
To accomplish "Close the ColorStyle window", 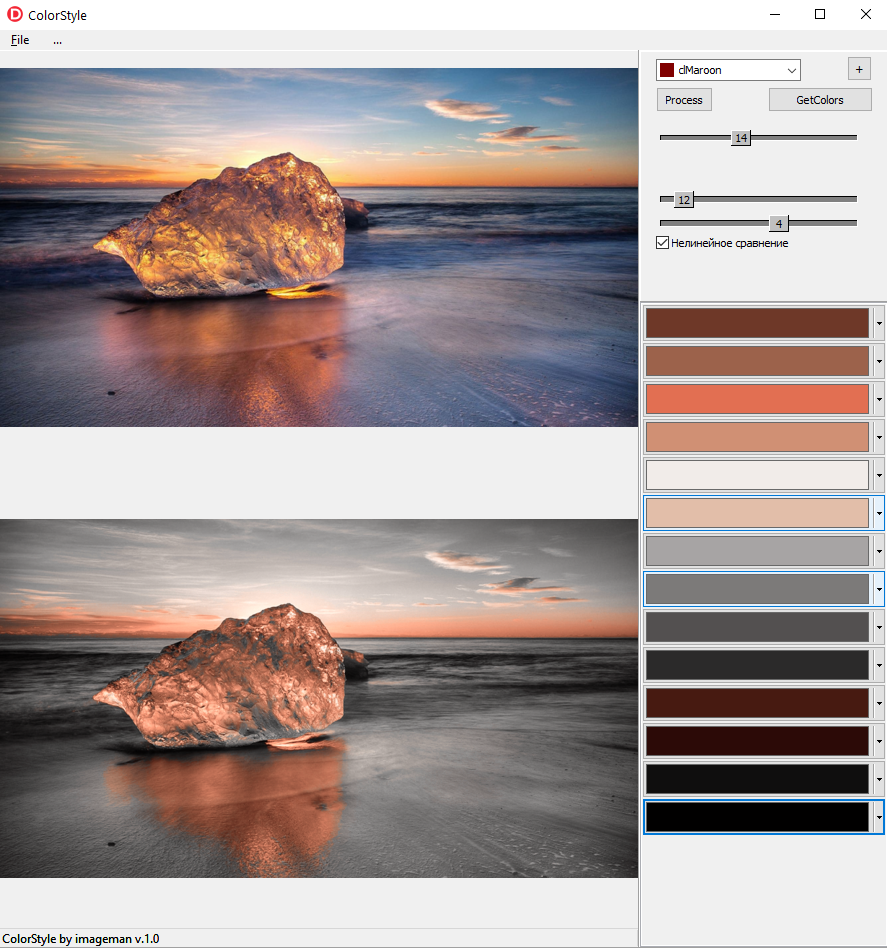I will click(x=865, y=15).
